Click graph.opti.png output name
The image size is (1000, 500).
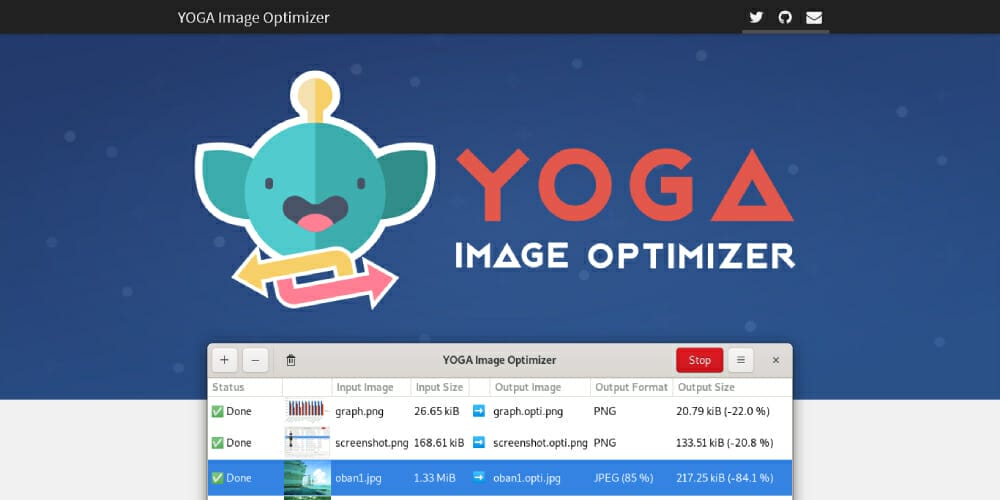pyautogui.click(x=528, y=411)
